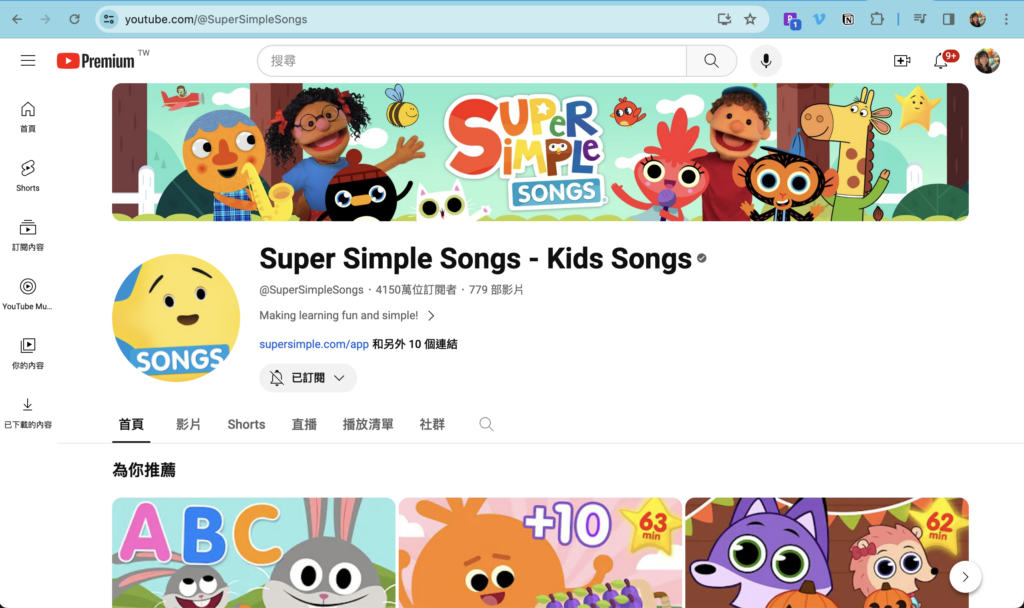The image size is (1024, 608).
Task: Open the create video icon
Action: (902, 61)
